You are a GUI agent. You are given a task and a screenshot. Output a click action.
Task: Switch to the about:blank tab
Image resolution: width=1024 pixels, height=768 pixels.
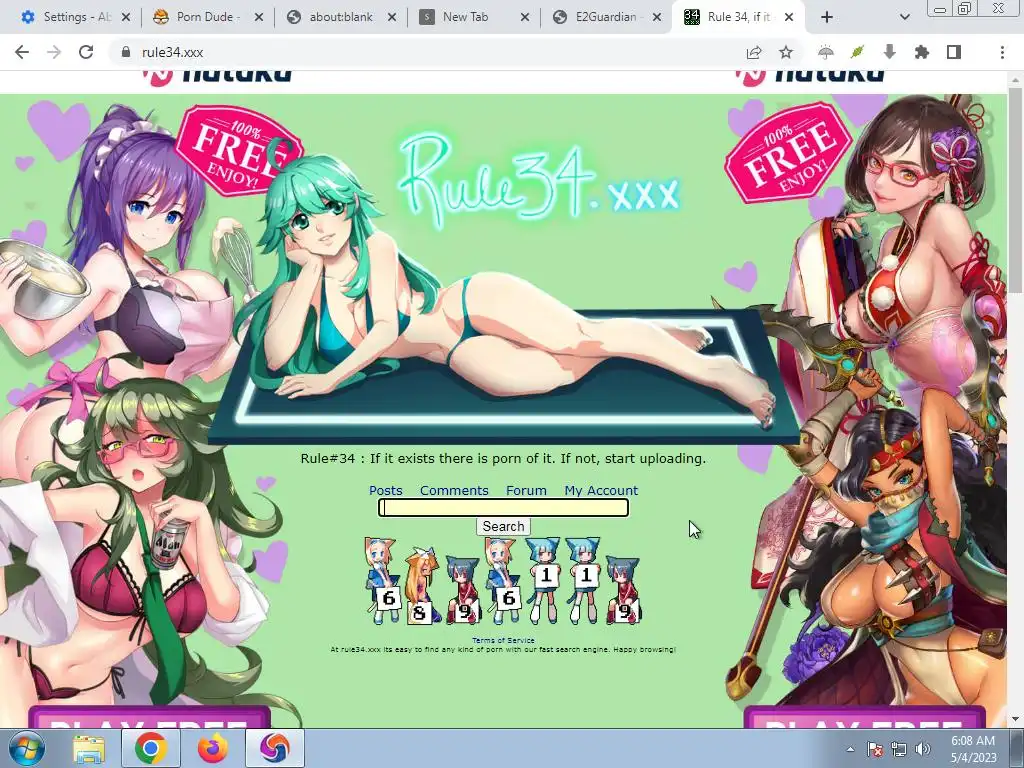pos(340,17)
